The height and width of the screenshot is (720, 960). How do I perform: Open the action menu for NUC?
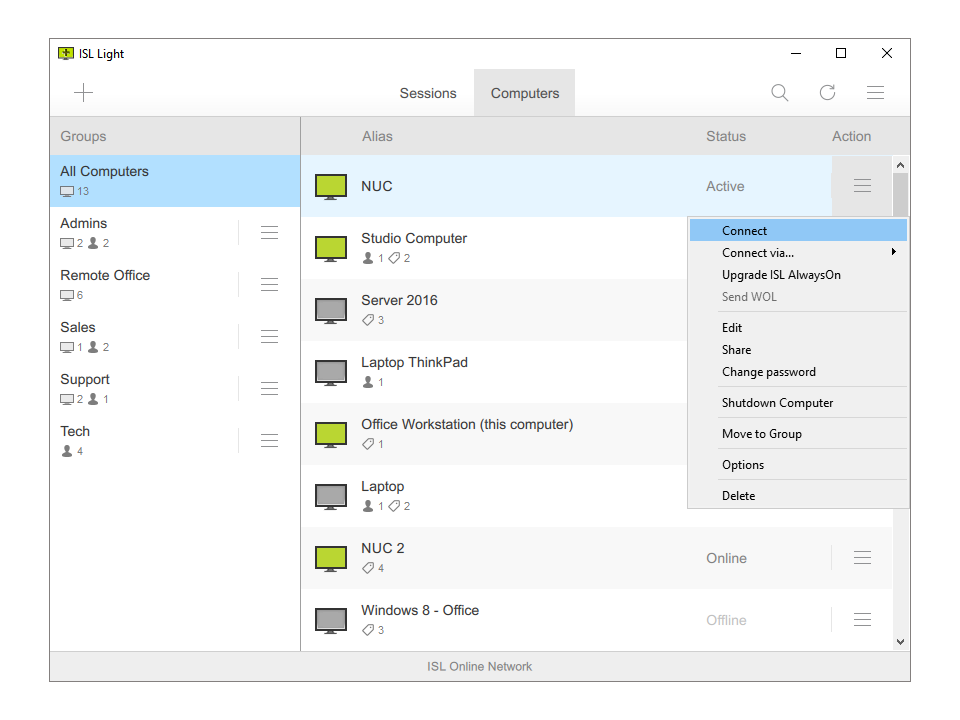[x=862, y=185]
